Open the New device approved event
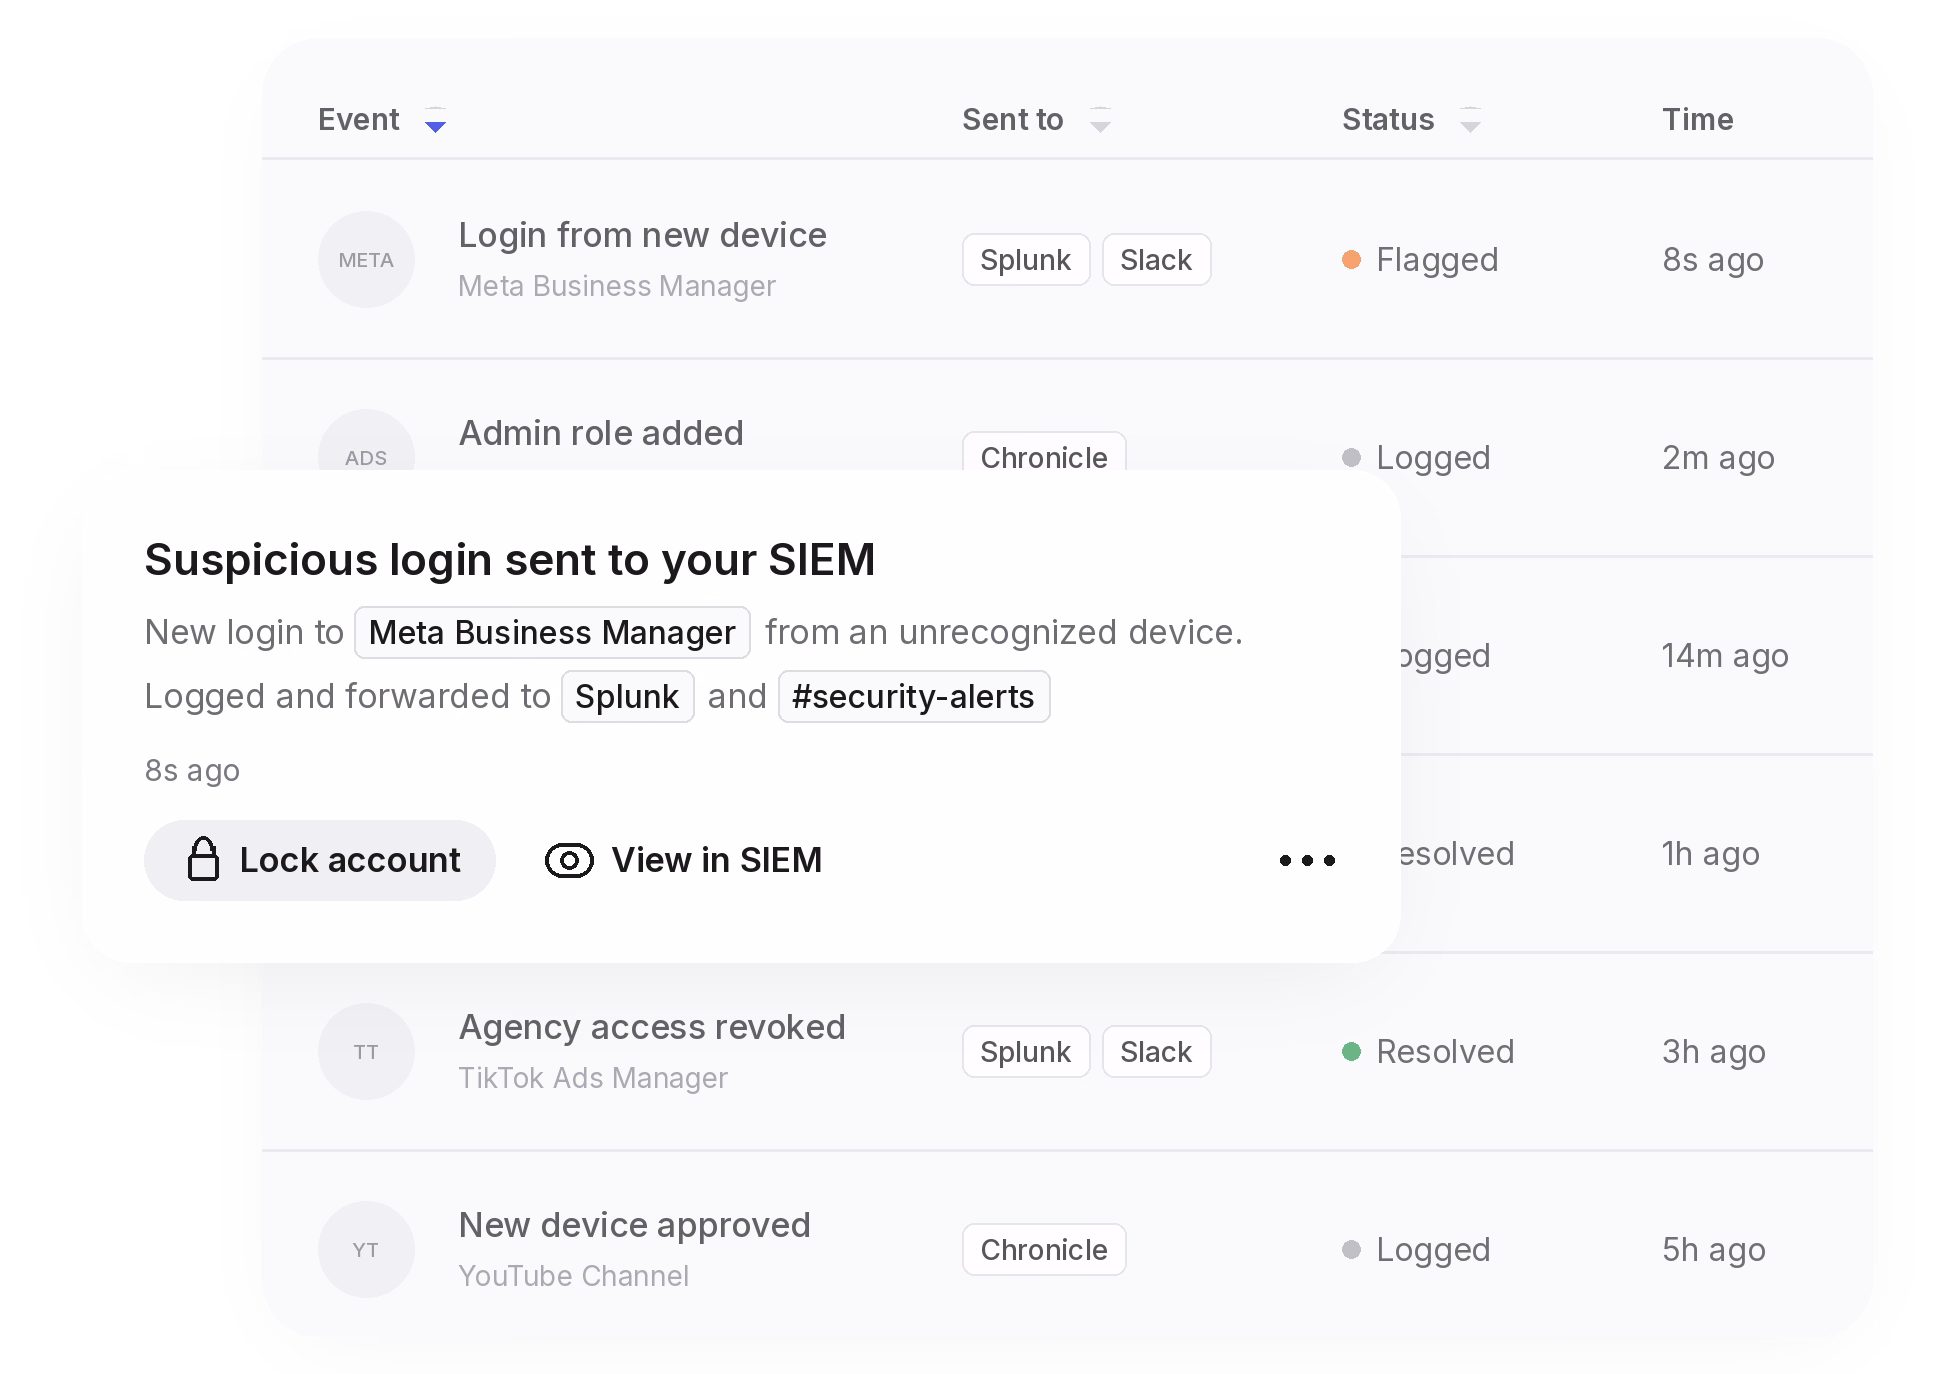Screen dimensions: 1952x1374 click(x=634, y=1225)
